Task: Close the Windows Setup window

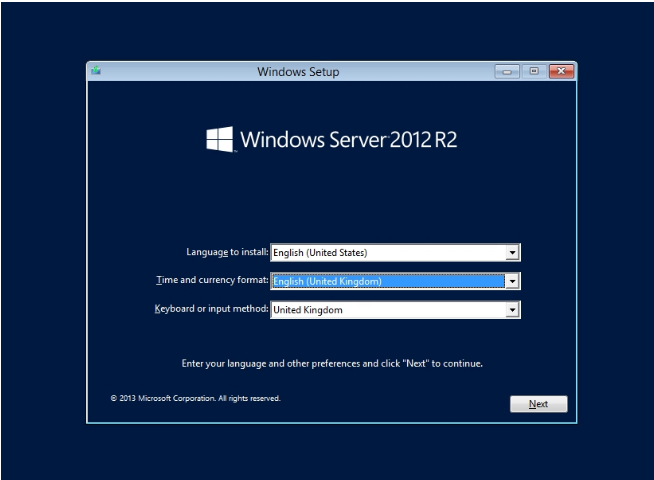Action: coord(561,71)
